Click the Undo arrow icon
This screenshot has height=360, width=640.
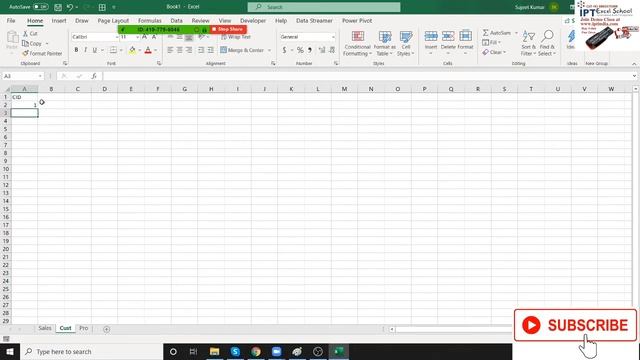pos(70,7)
